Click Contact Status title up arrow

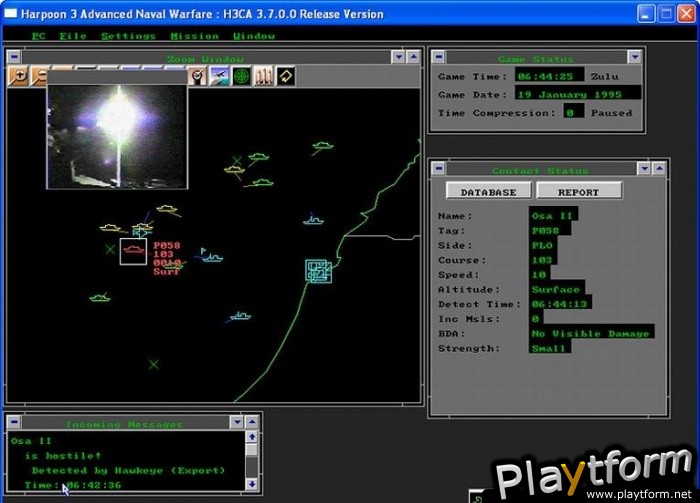(659, 168)
